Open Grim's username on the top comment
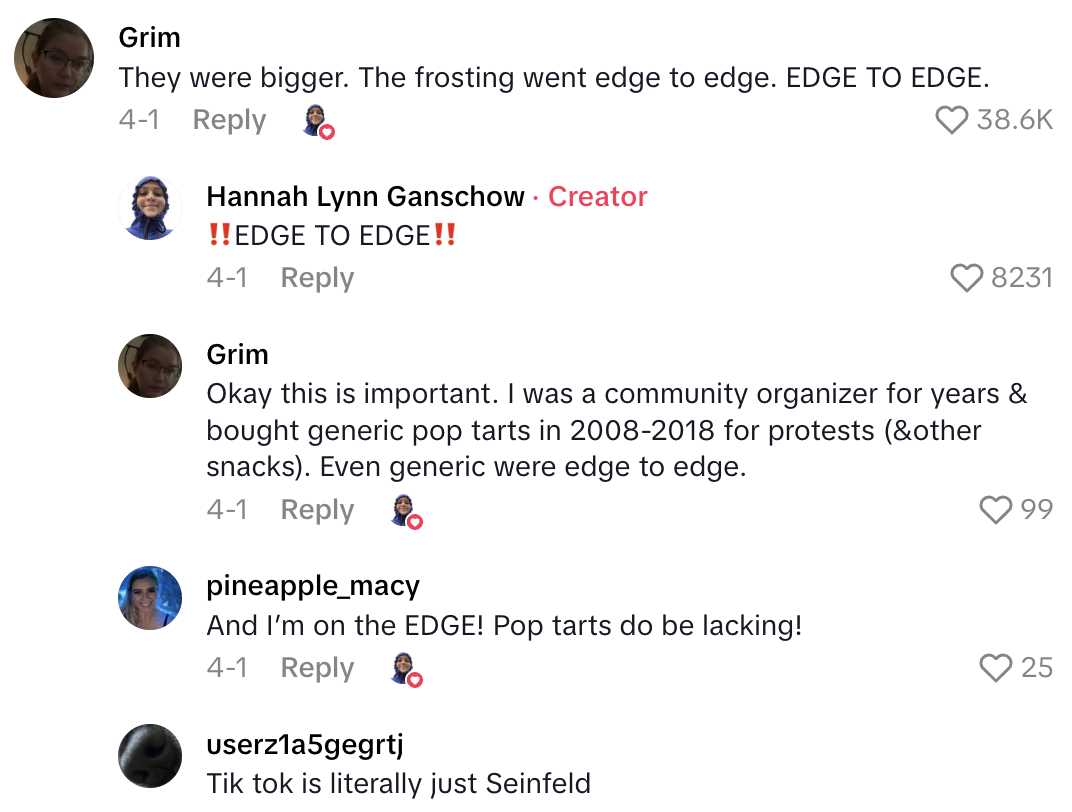Viewport: 1072px width, 812px height. coord(149,38)
